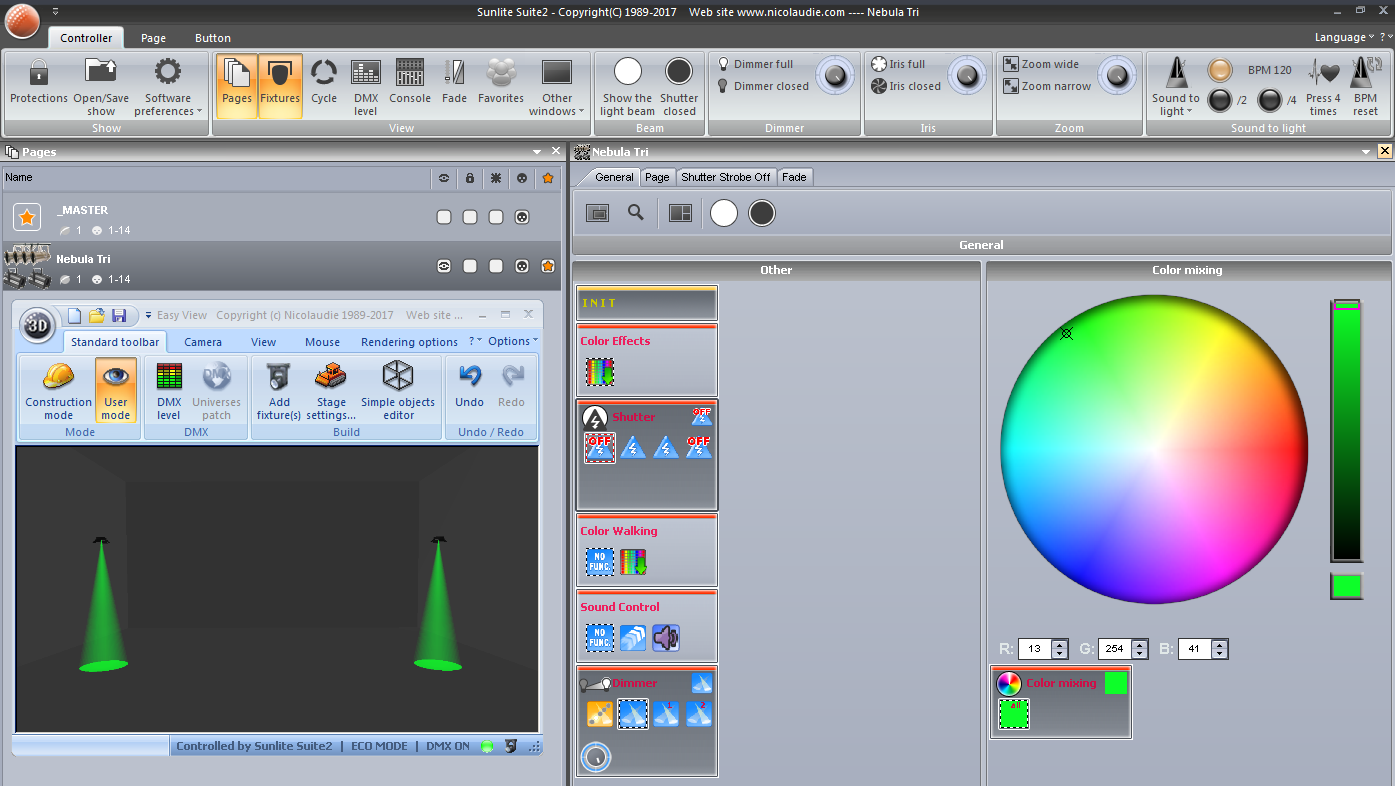Toggle the Pages view button

point(237,85)
